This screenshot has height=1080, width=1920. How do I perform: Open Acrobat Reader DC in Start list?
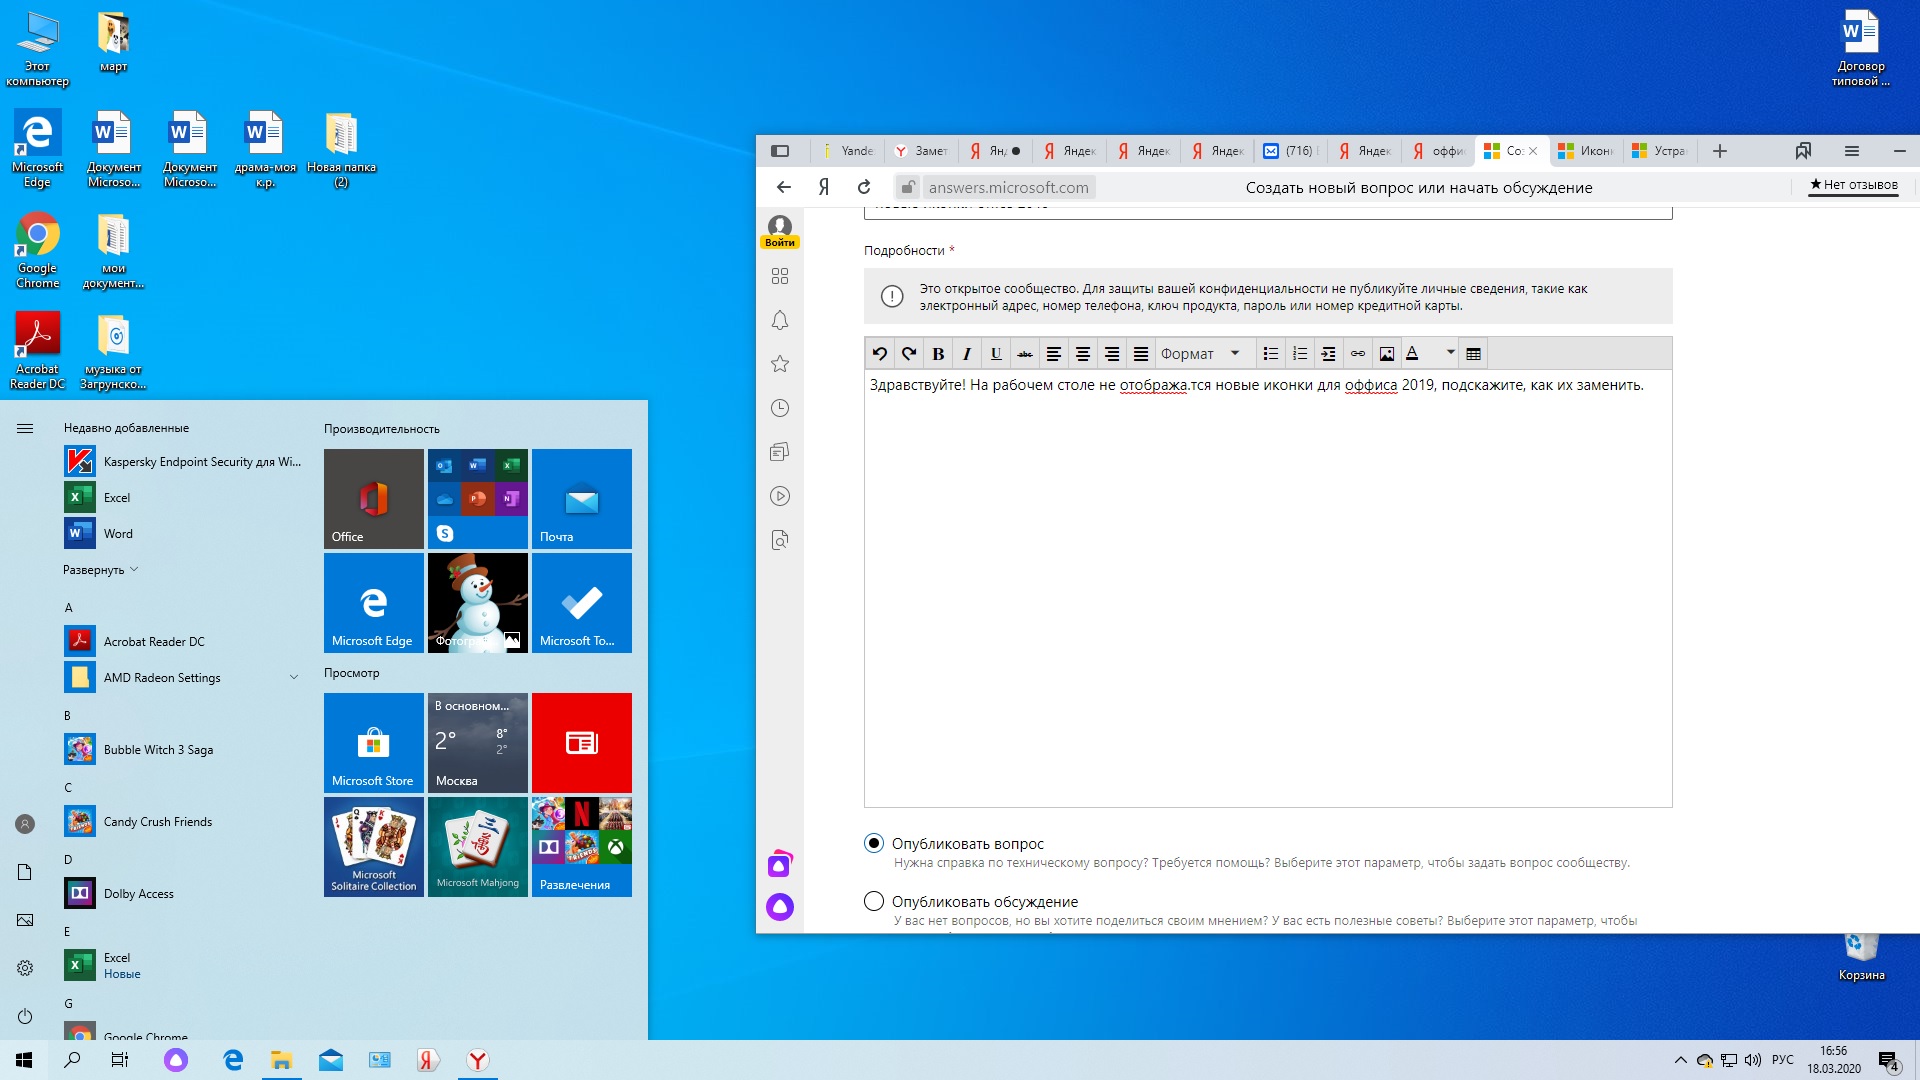click(x=182, y=641)
